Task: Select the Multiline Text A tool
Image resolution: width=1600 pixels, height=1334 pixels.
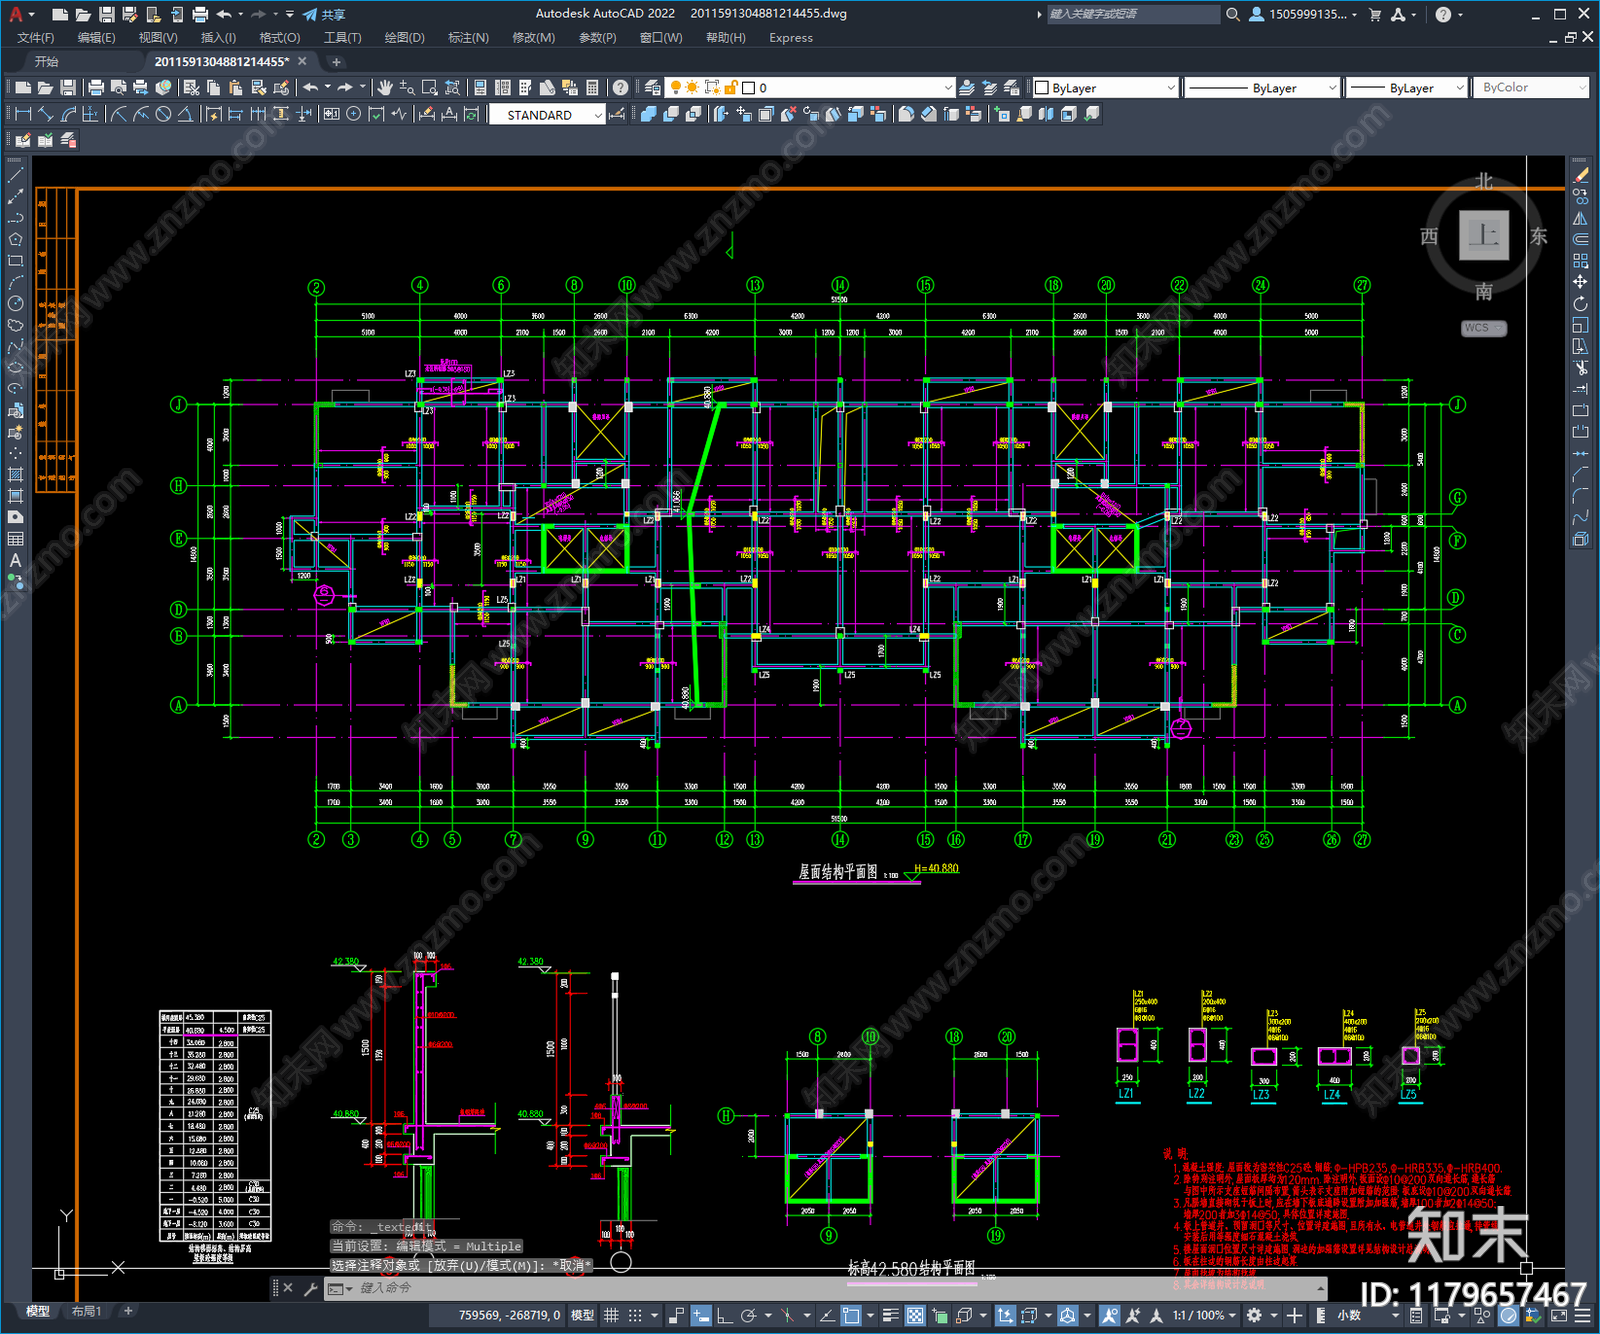Action: (x=15, y=560)
